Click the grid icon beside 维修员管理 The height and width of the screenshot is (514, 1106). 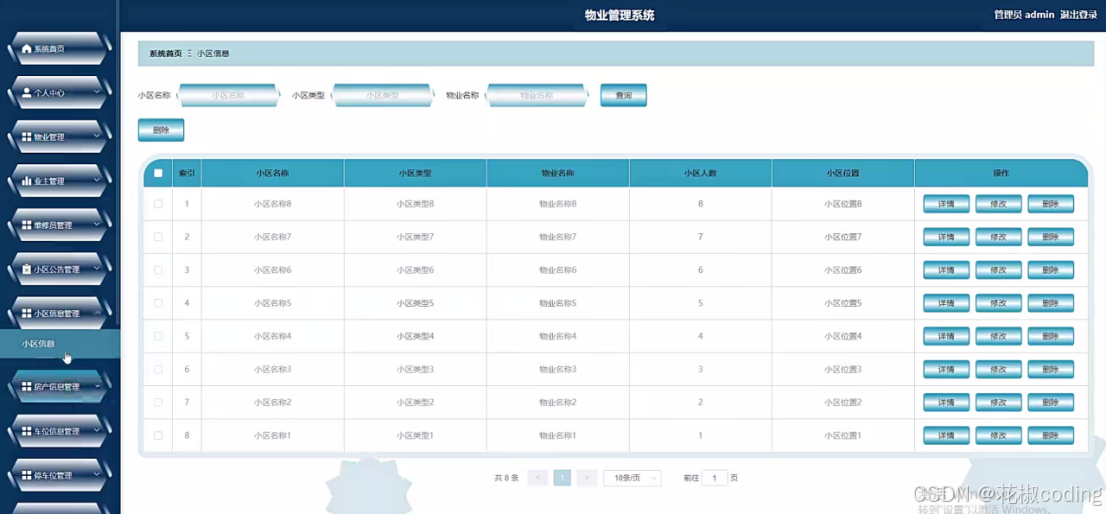pyautogui.click(x=27, y=225)
